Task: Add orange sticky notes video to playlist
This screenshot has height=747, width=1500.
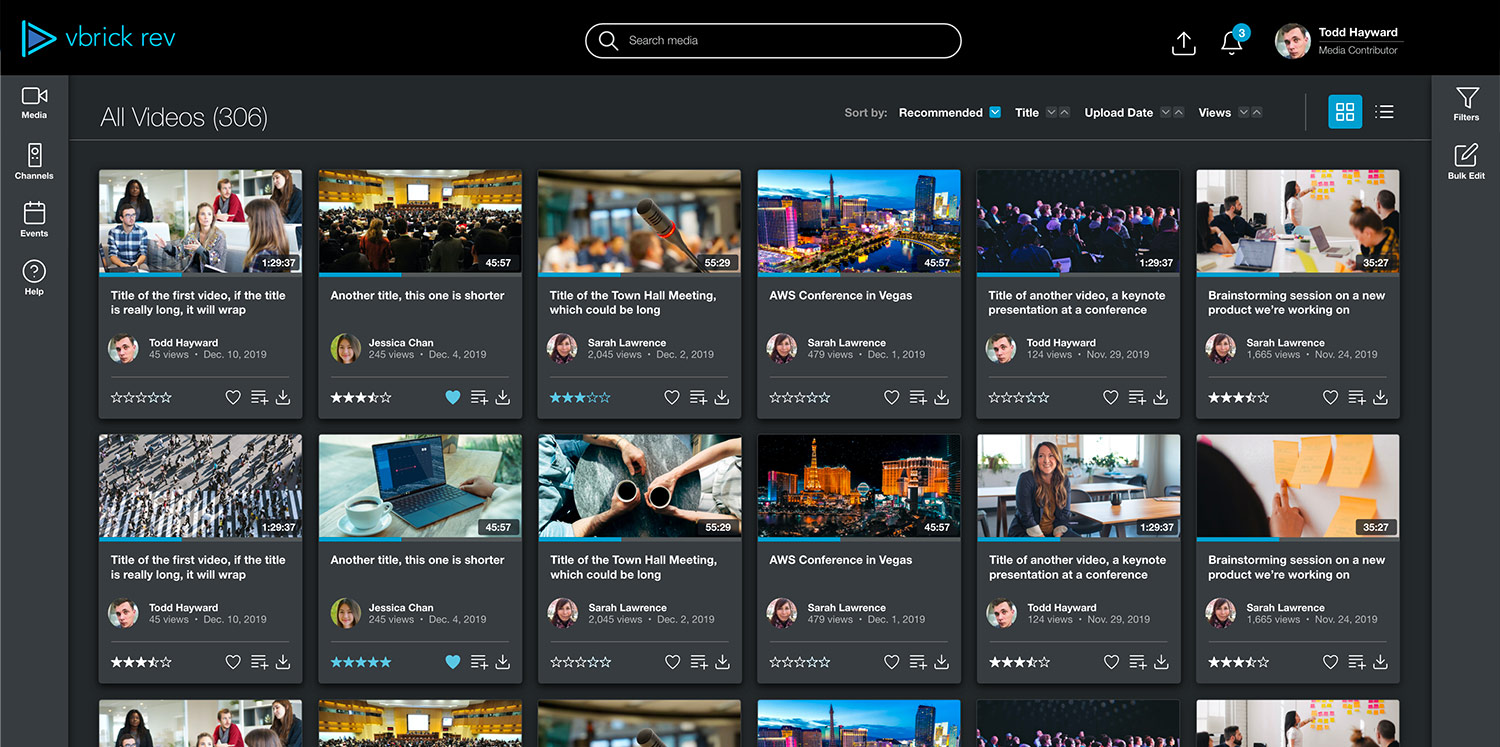Action: (1357, 662)
